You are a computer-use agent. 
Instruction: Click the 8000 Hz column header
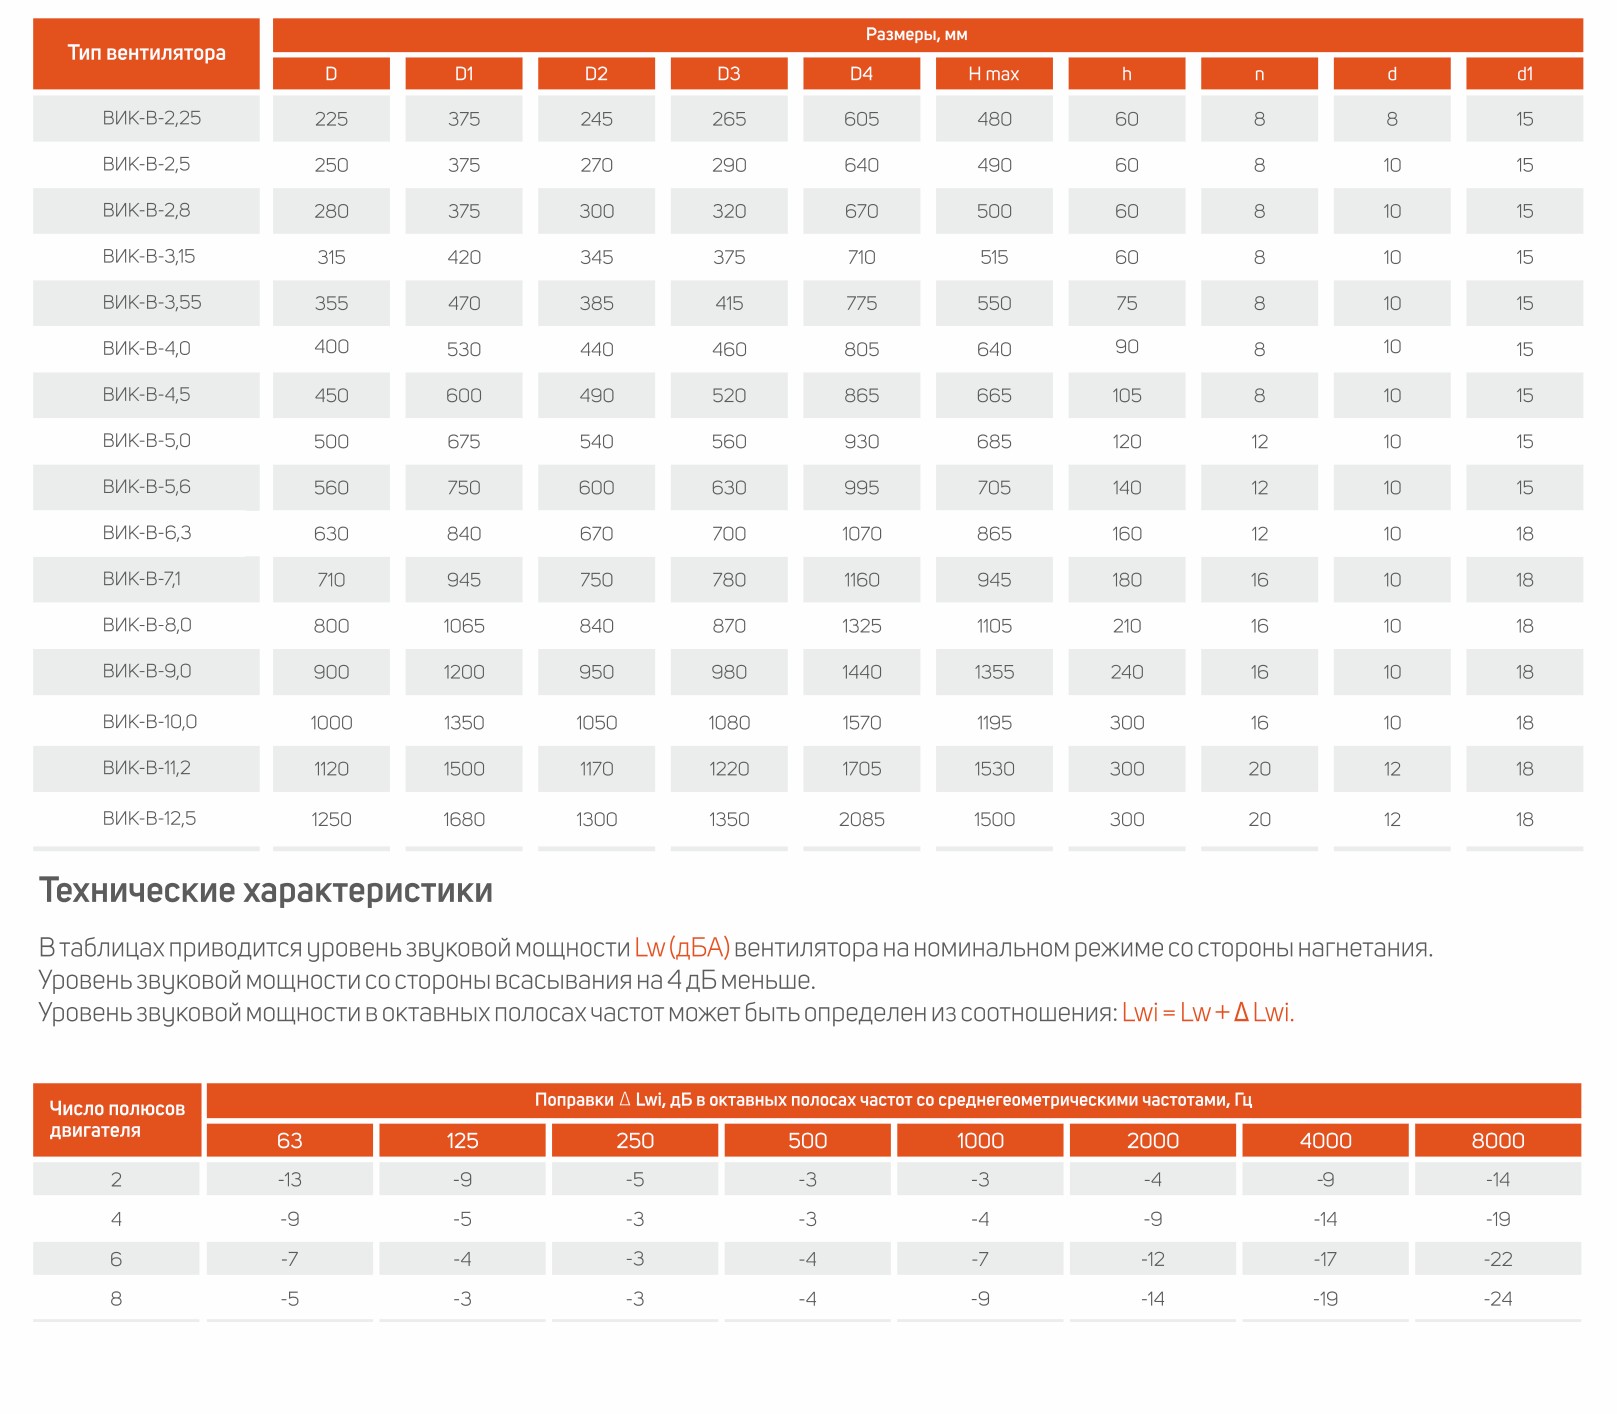click(1498, 1140)
